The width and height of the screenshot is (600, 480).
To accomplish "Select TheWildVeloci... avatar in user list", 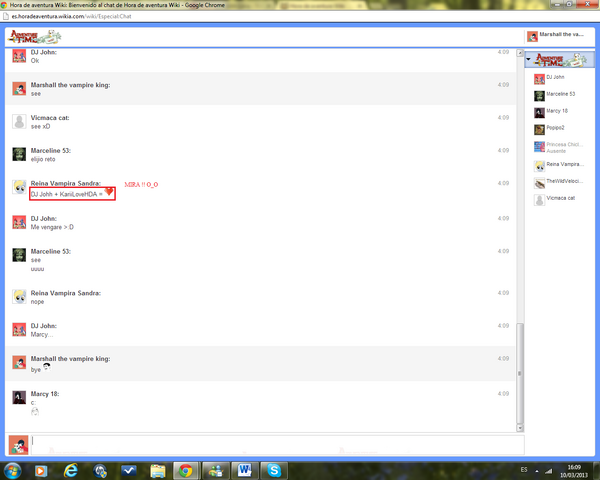I will (539, 183).
